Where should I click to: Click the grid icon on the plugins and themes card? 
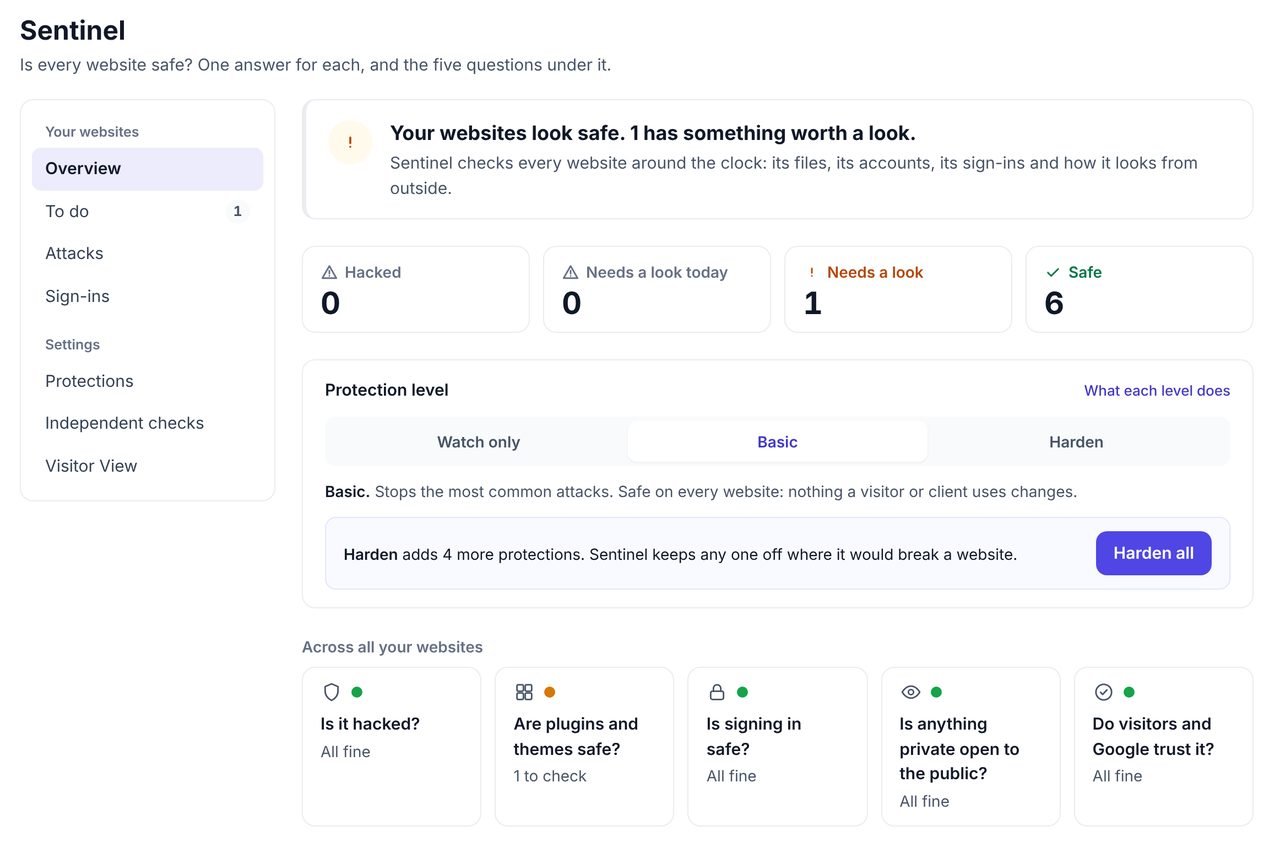tap(524, 692)
